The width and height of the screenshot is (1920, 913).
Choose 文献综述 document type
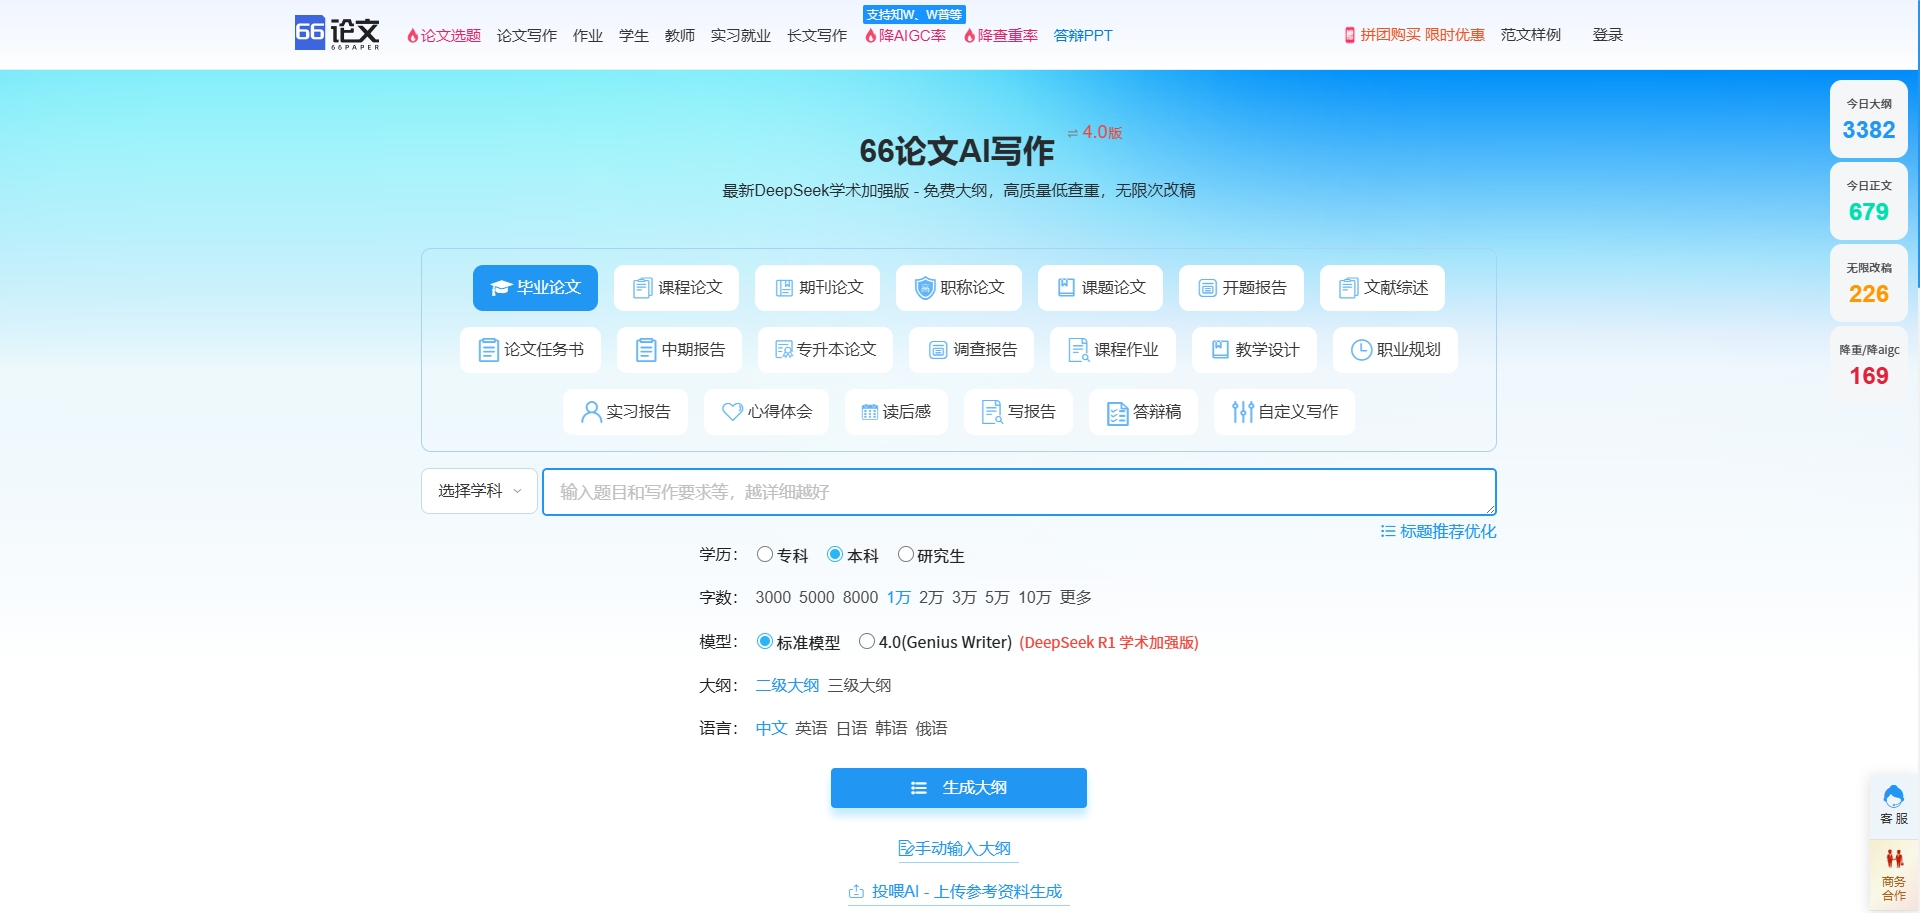tap(1382, 288)
